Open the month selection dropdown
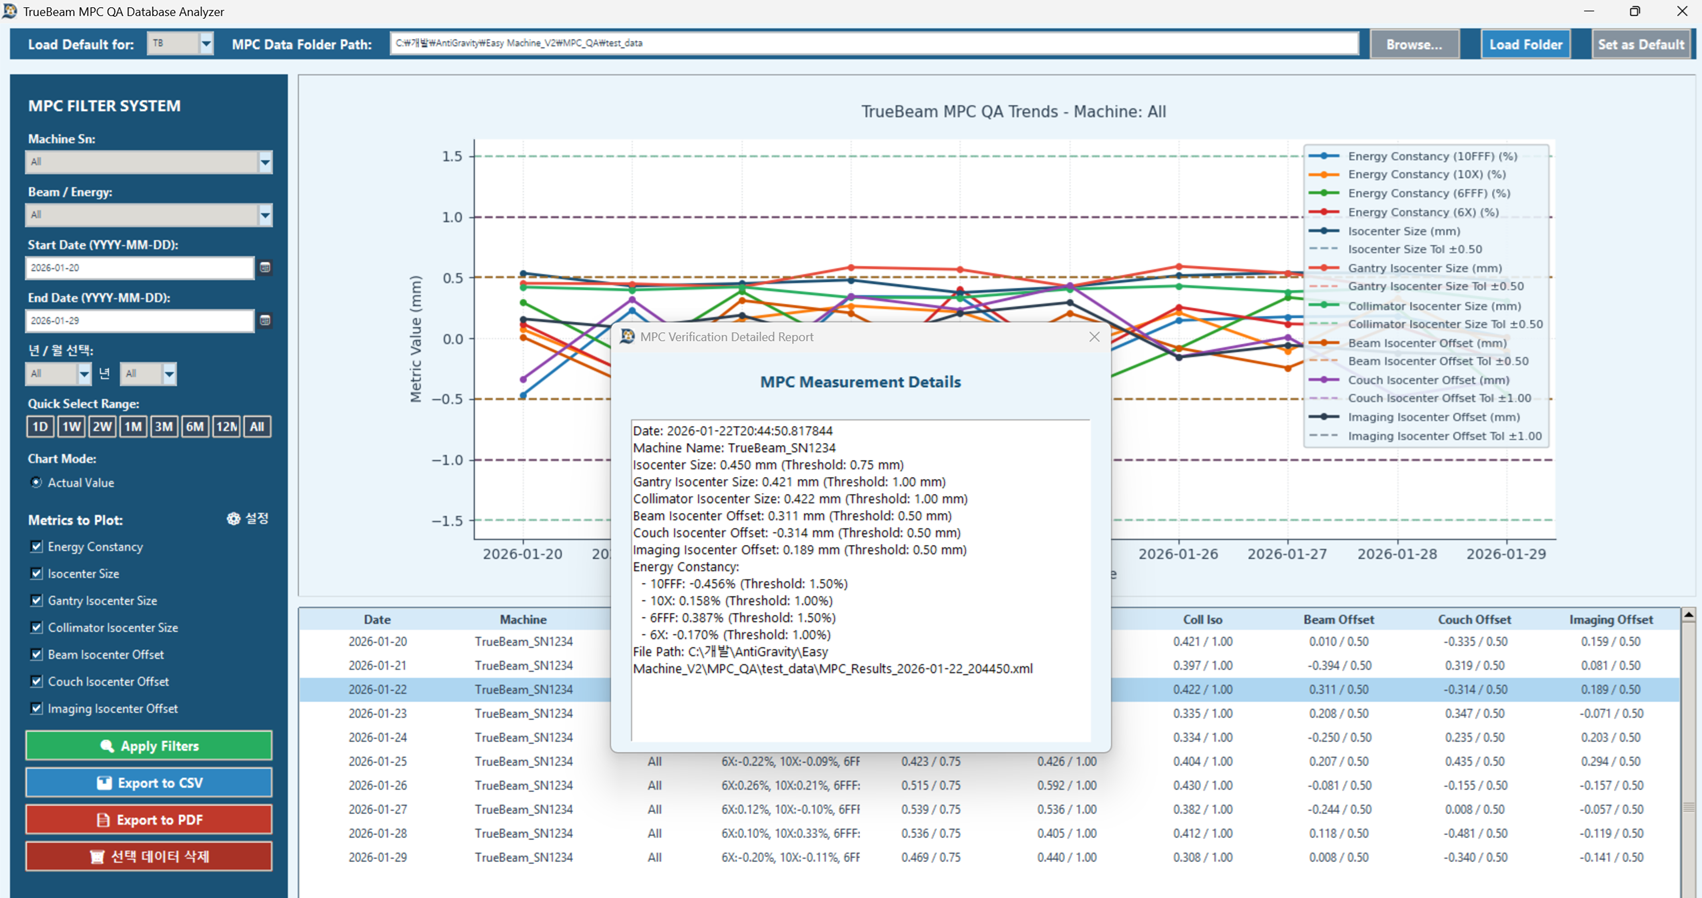The image size is (1702, 898). (x=168, y=374)
